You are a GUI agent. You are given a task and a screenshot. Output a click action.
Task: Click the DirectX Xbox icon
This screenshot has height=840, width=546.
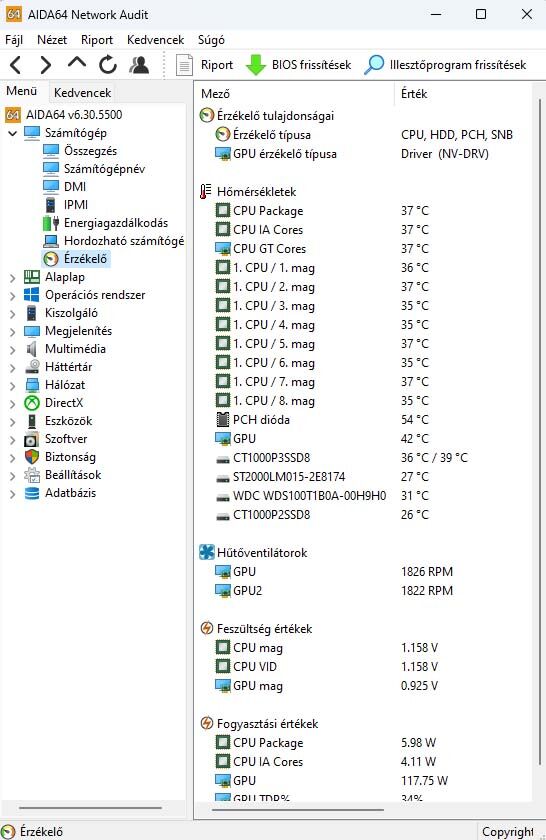32,403
